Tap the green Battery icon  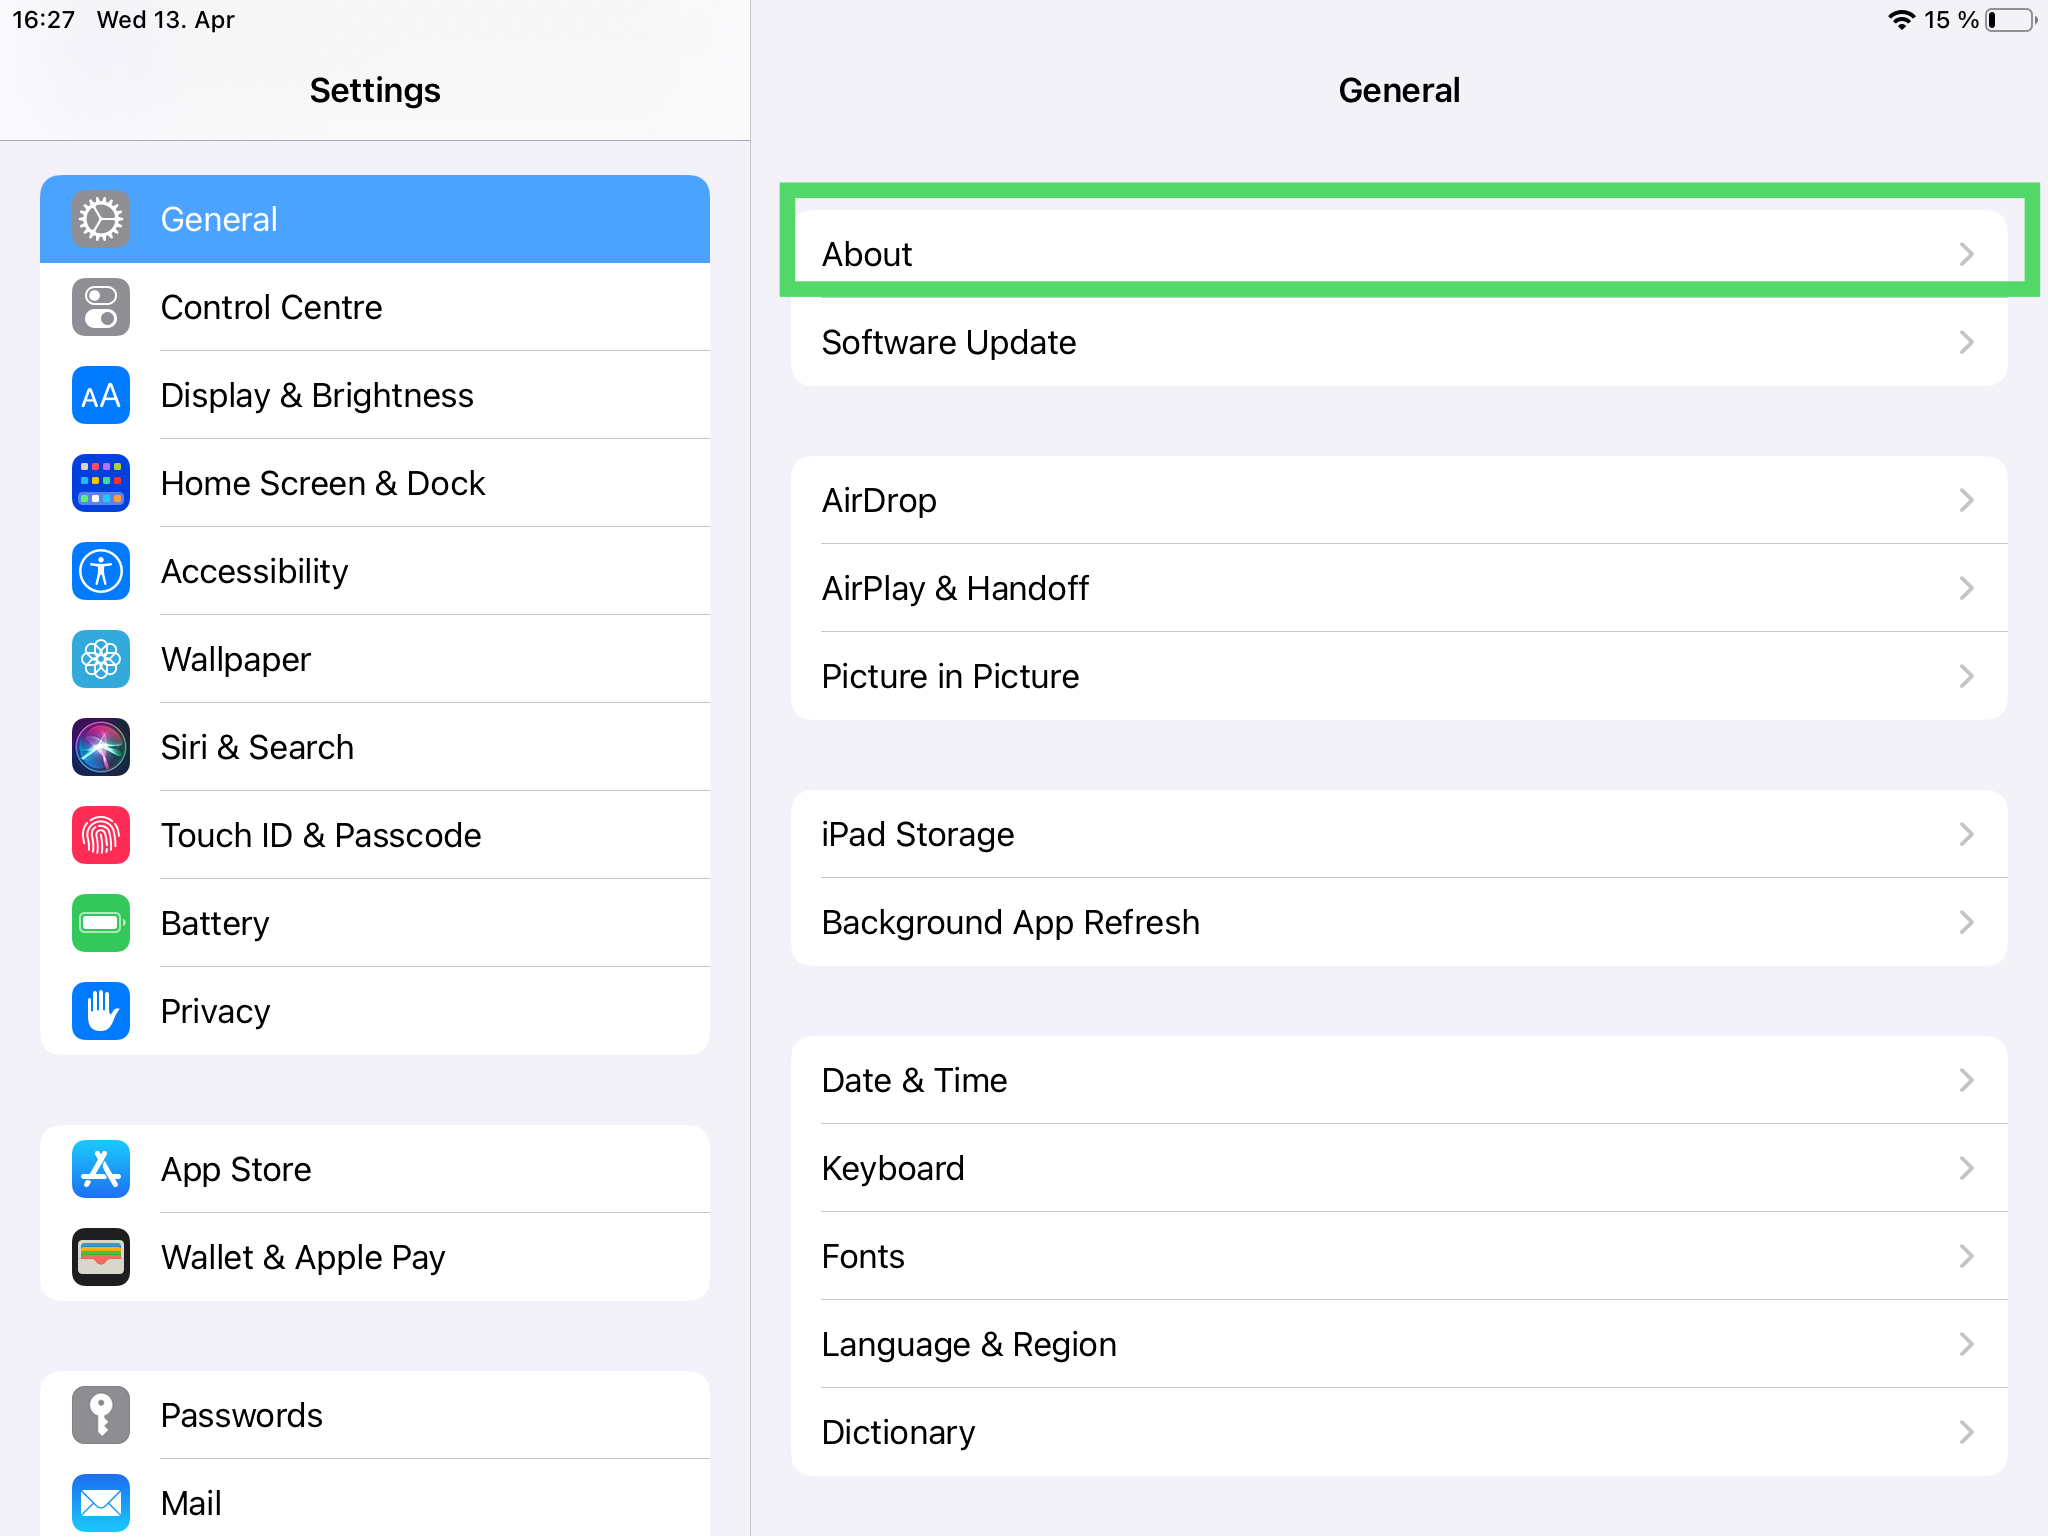click(101, 923)
